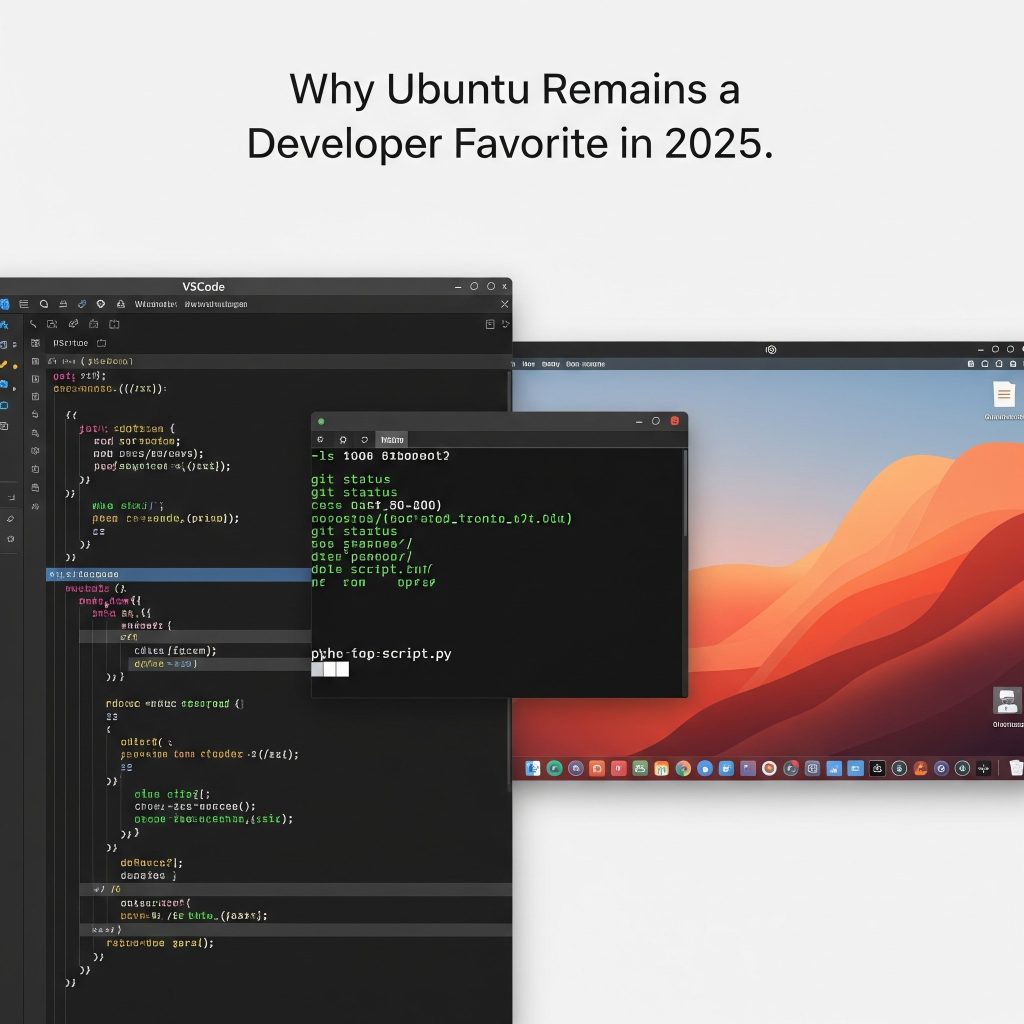Screen dimensions: 1024x1024
Task: Click the small square icon beside IIScrtuoe tab
Action: [x=101, y=343]
